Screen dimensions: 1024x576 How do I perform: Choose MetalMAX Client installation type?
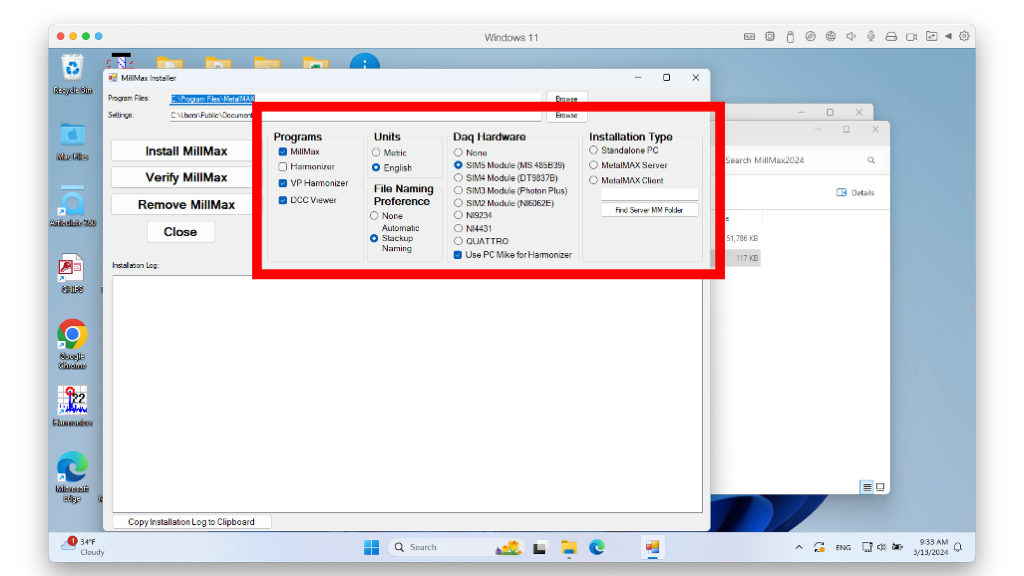coord(594,180)
